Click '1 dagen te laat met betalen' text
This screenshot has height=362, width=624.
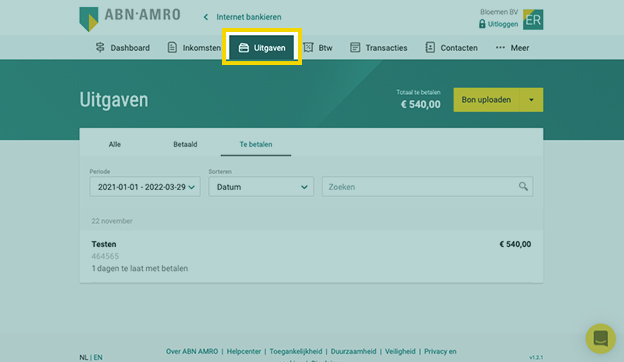tap(140, 269)
